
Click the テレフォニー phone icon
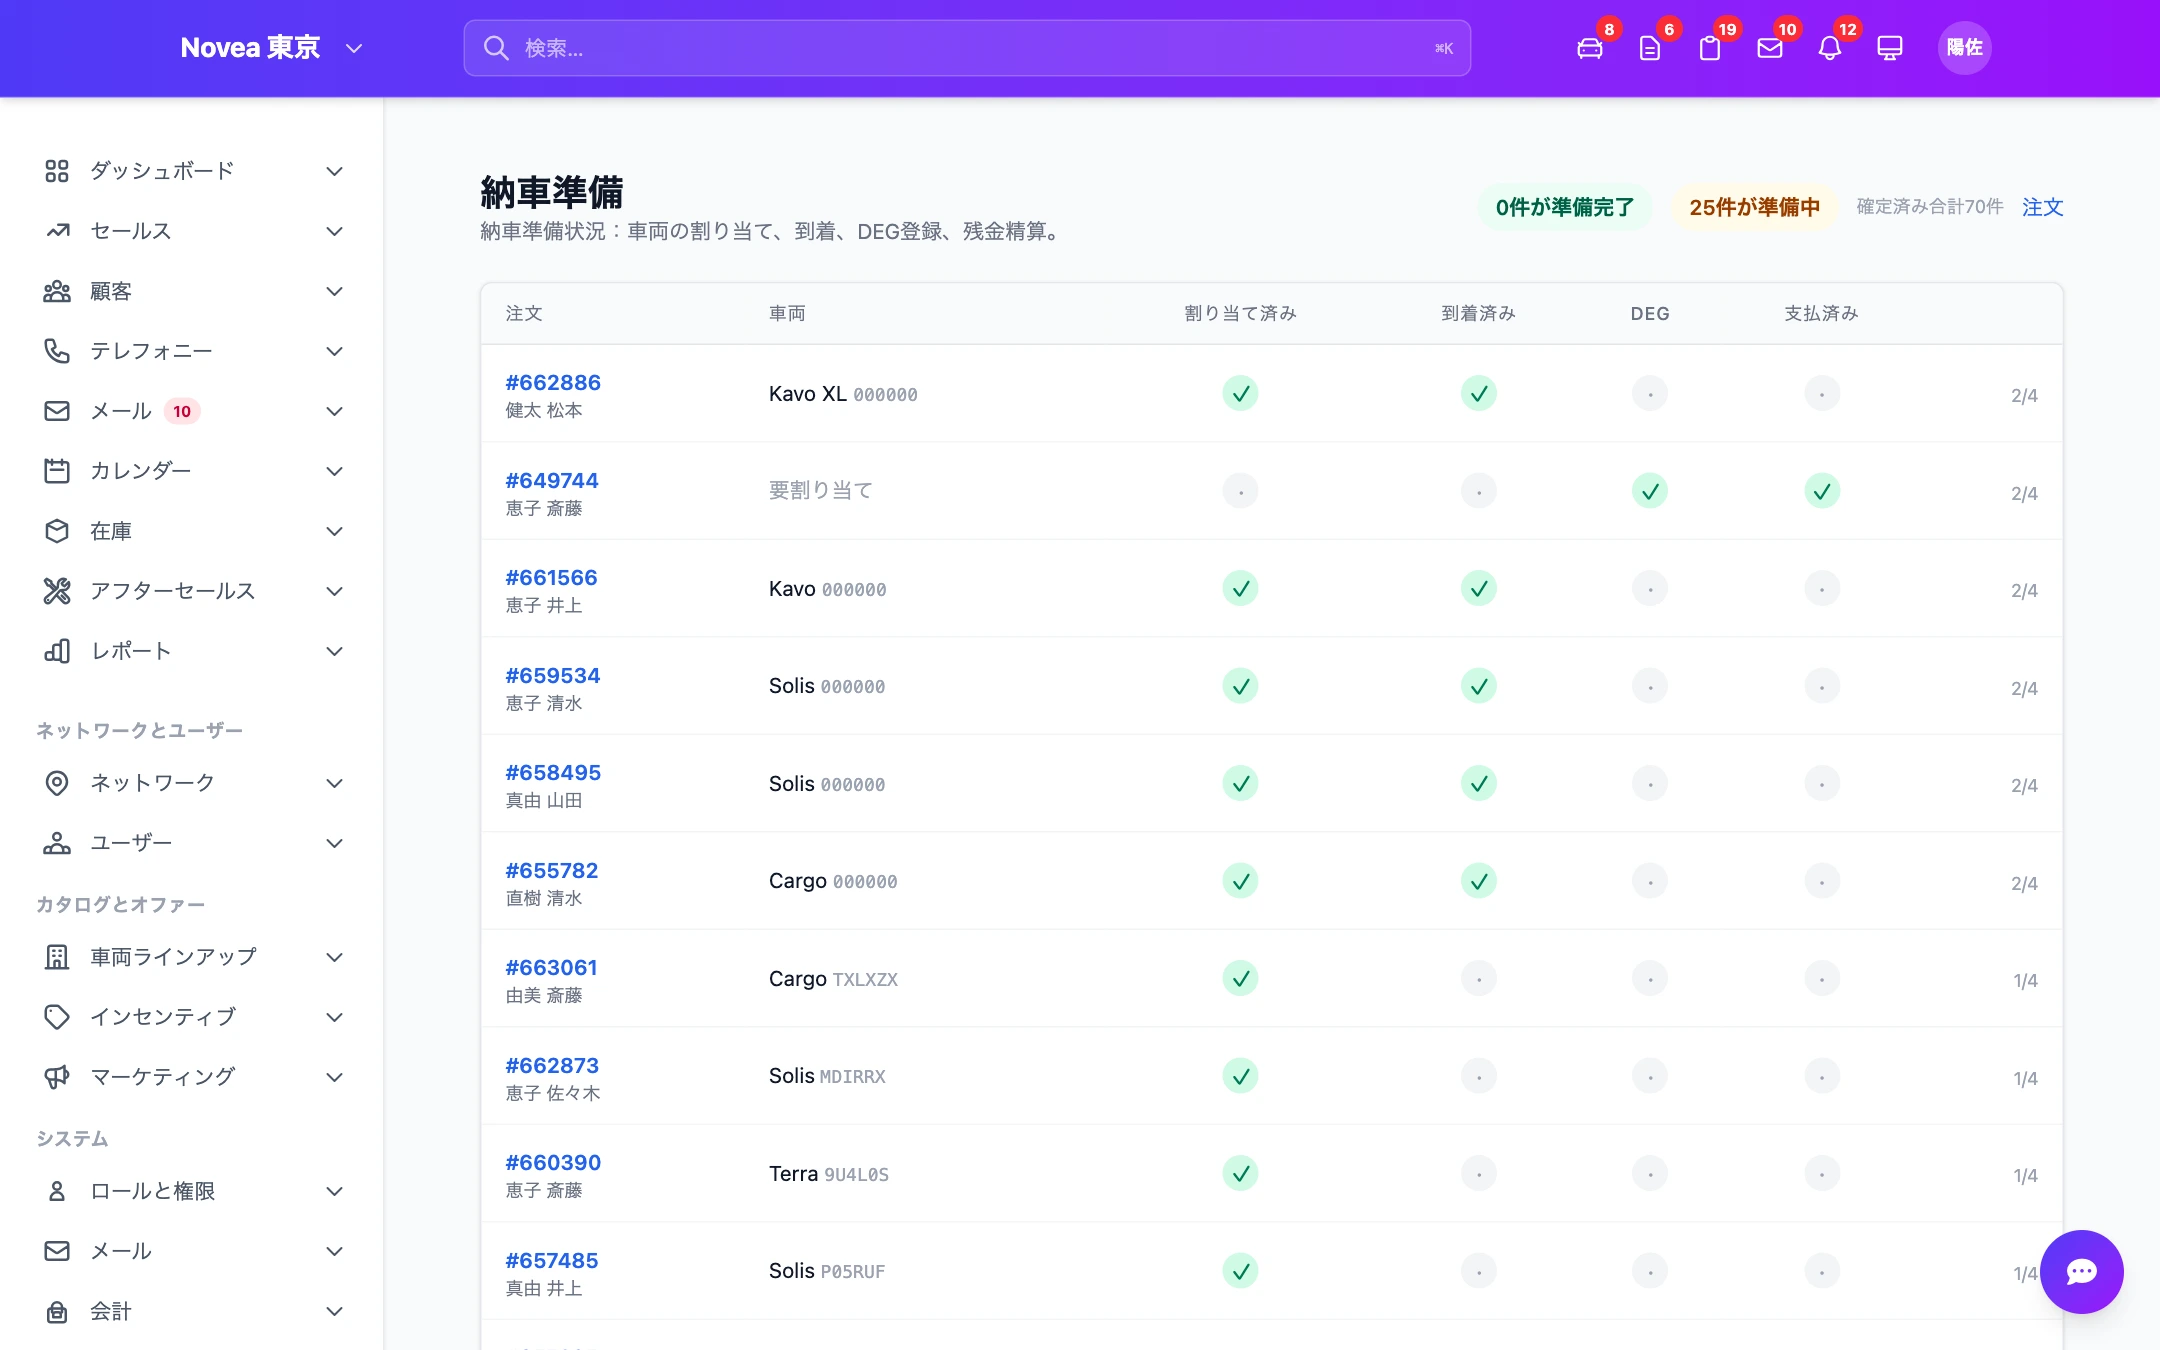(x=57, y=351)
